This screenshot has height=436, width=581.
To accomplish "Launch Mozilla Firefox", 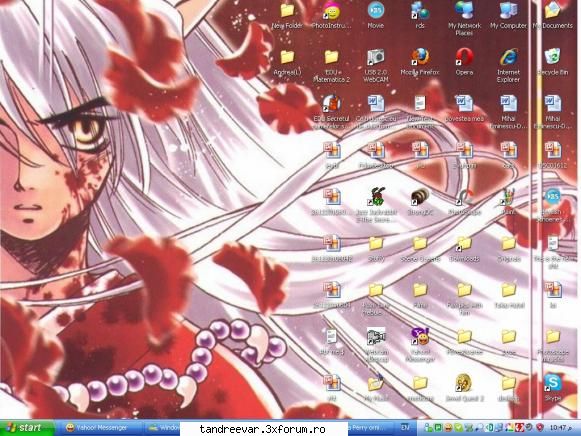I will [x=420, y=62].
